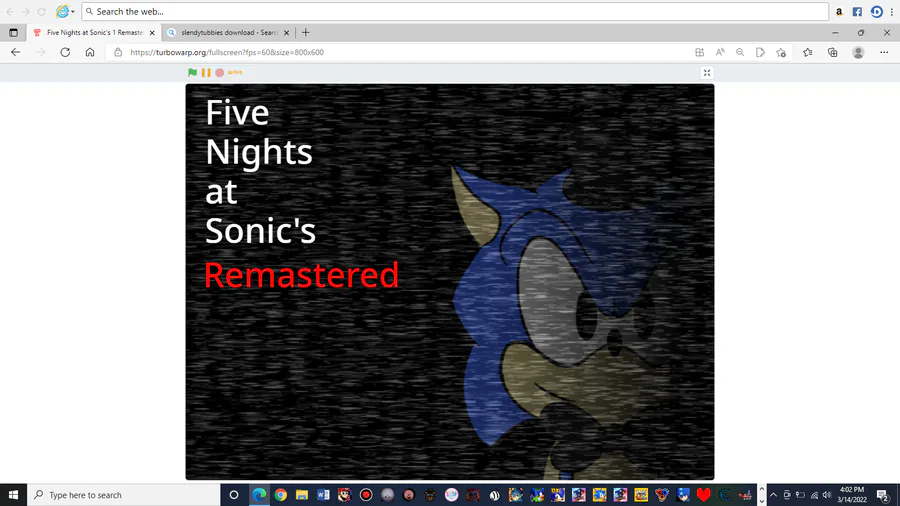Click the Facebook shortcut icon

[857, 11]
